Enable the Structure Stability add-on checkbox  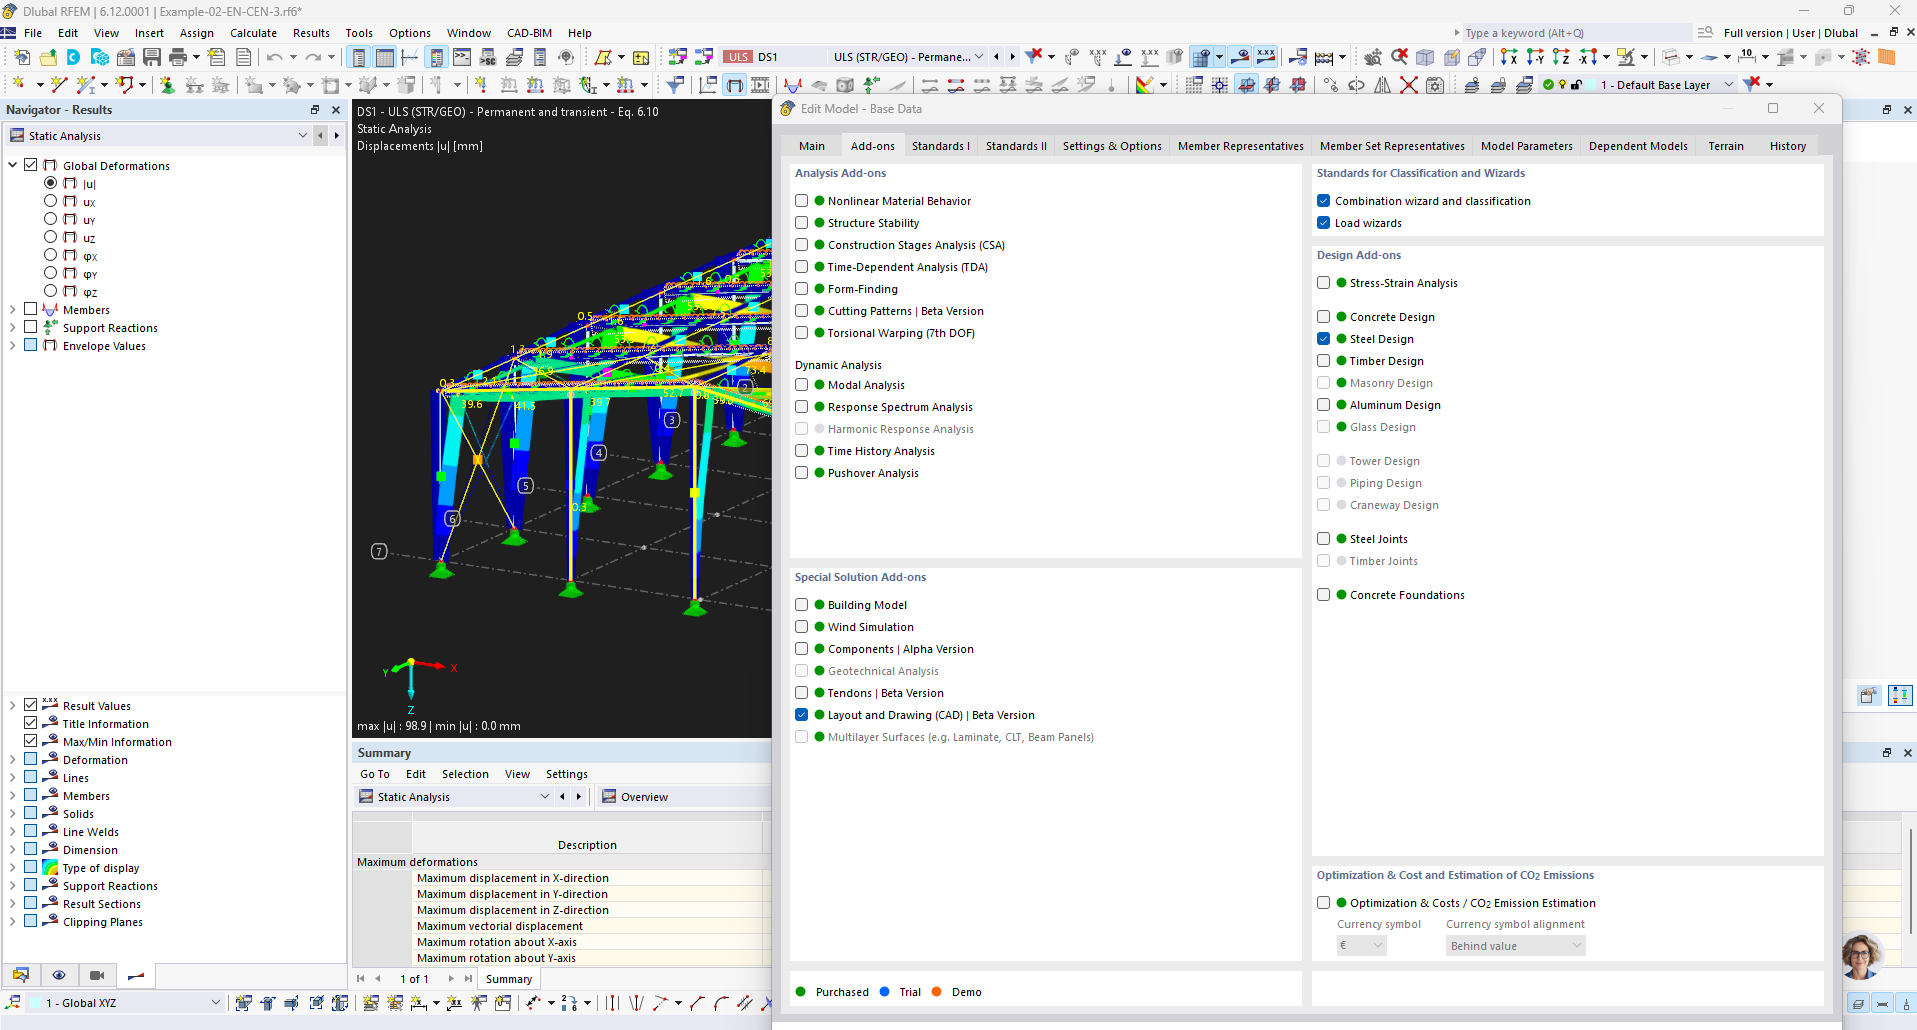point(802,223)
